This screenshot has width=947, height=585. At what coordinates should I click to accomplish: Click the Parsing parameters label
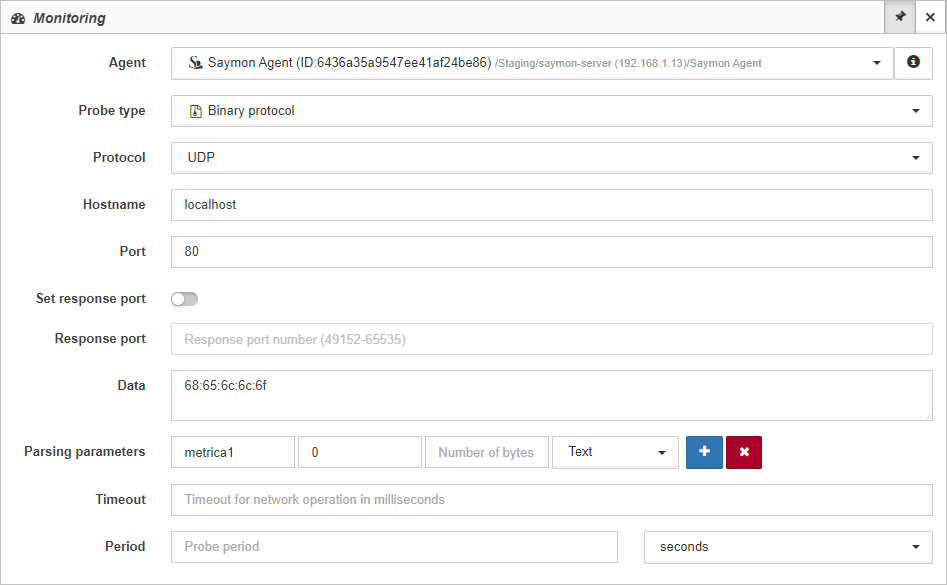[x=85, y=452]
